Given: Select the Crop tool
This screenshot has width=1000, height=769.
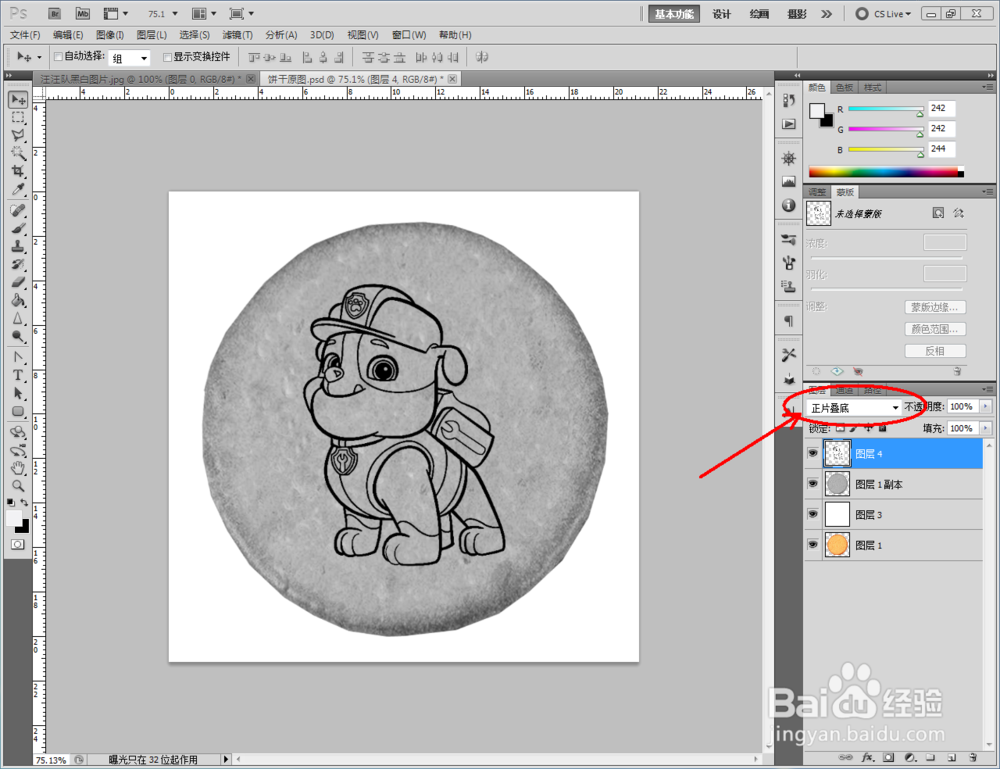Looking at the screenshot, I should [x=18, y=171].
